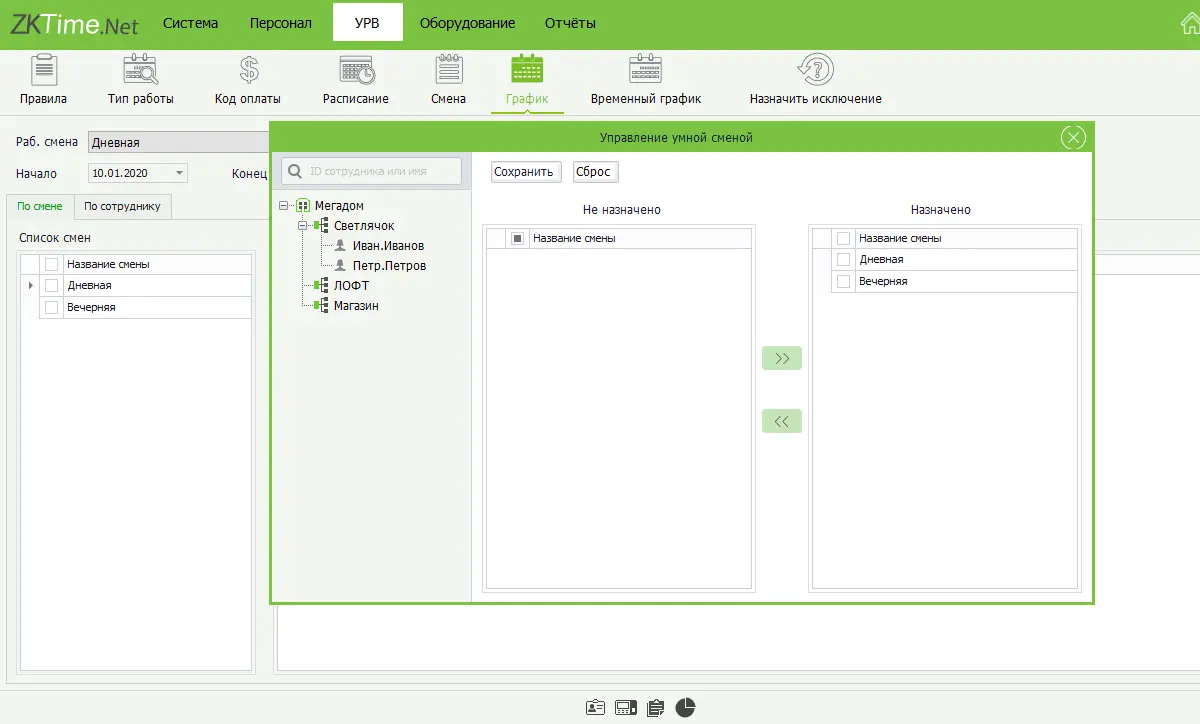1200x724 pixels.
Task: Switch to the По сотруднику tab
Action: tap(122, 206)
